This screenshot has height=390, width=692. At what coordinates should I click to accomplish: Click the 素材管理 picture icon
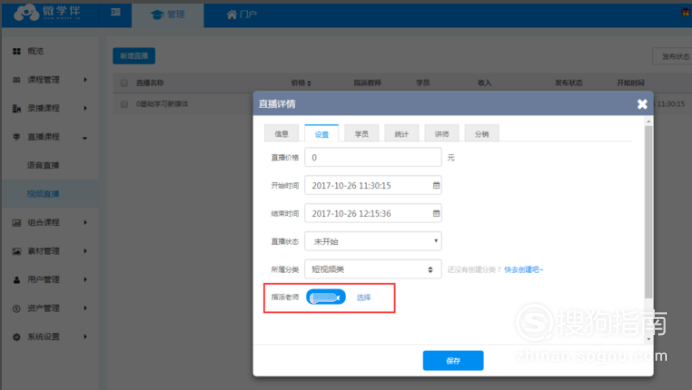pos(17,251)
